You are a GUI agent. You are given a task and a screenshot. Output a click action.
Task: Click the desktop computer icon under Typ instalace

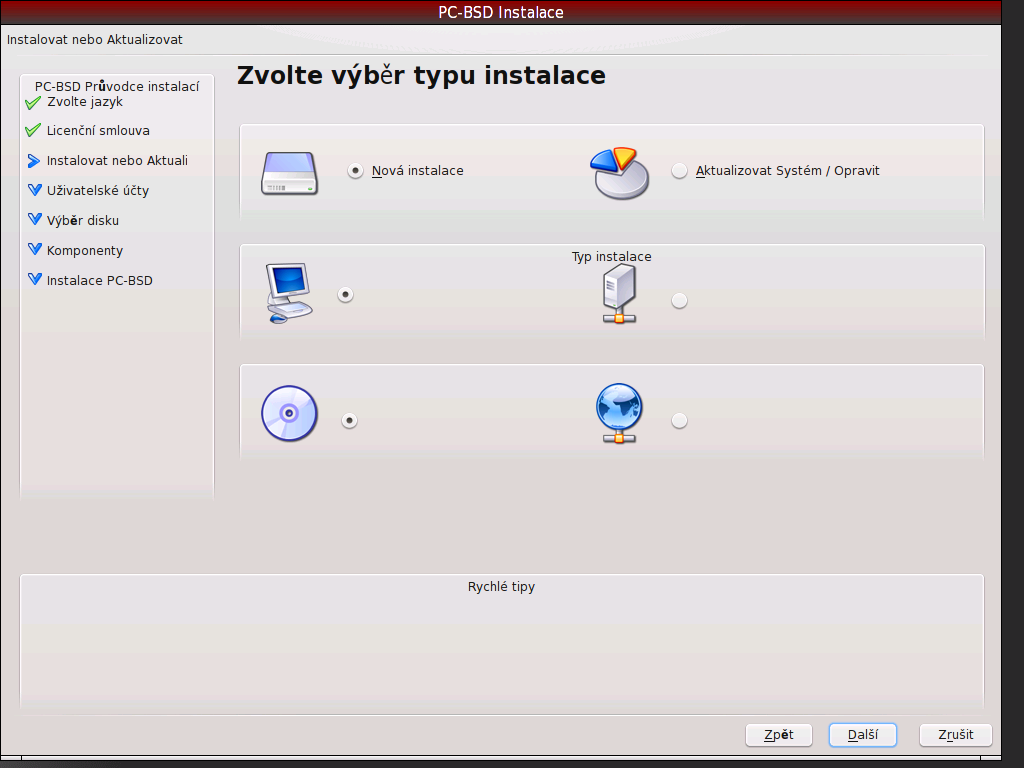point(289,293)
